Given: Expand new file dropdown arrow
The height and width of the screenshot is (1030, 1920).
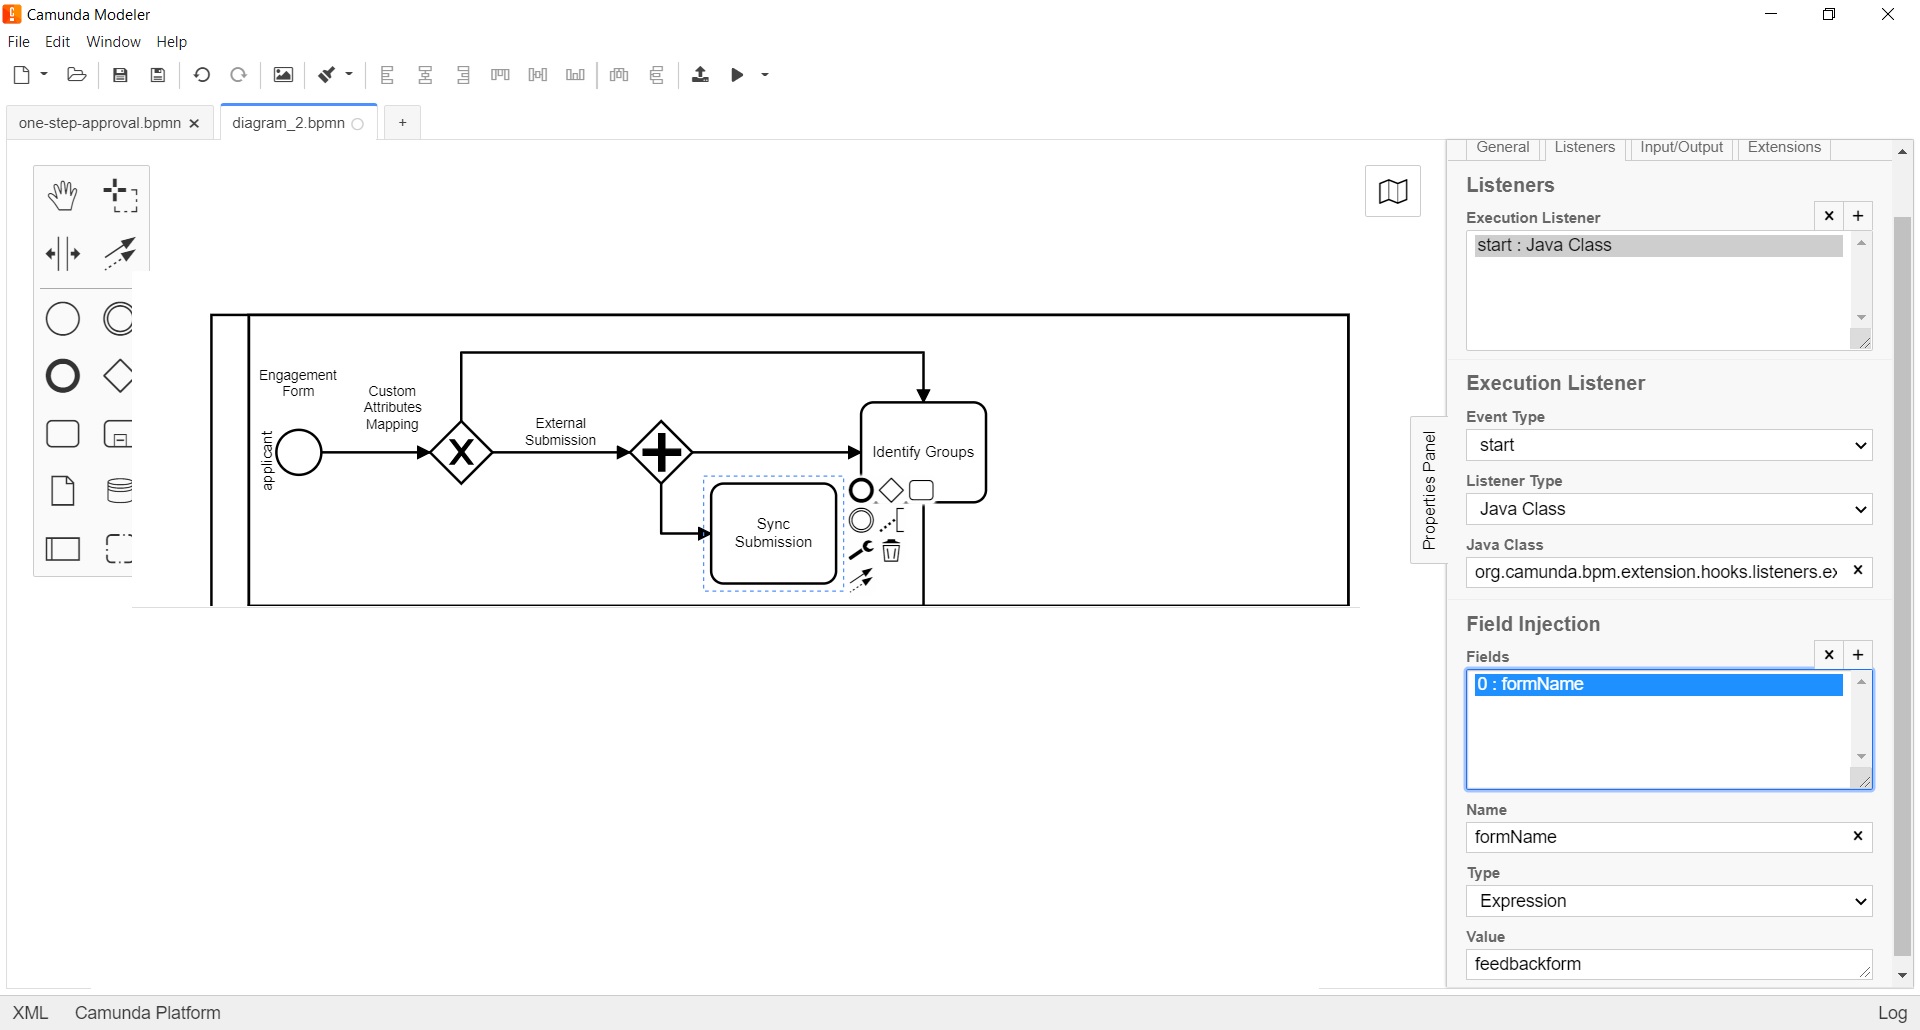Looking at the screenshot, I should point(44,74).
